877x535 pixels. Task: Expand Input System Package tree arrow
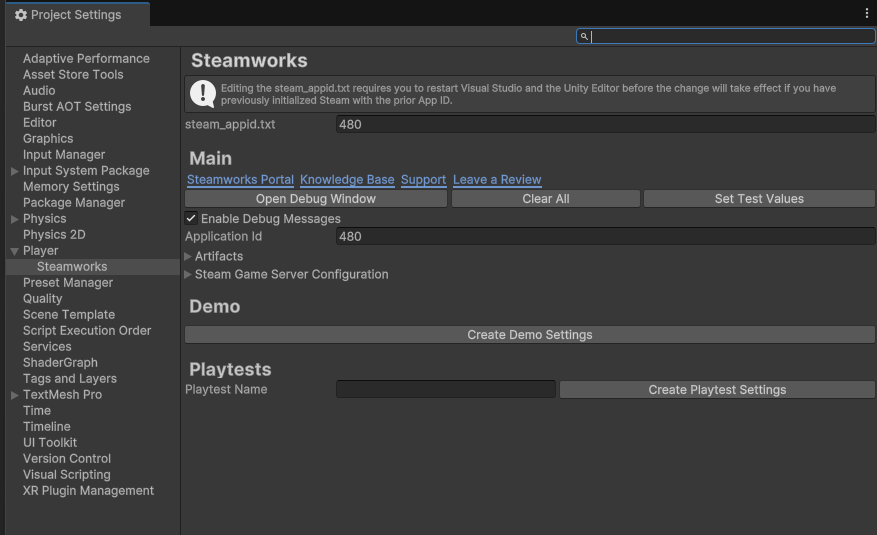point(15,171)
